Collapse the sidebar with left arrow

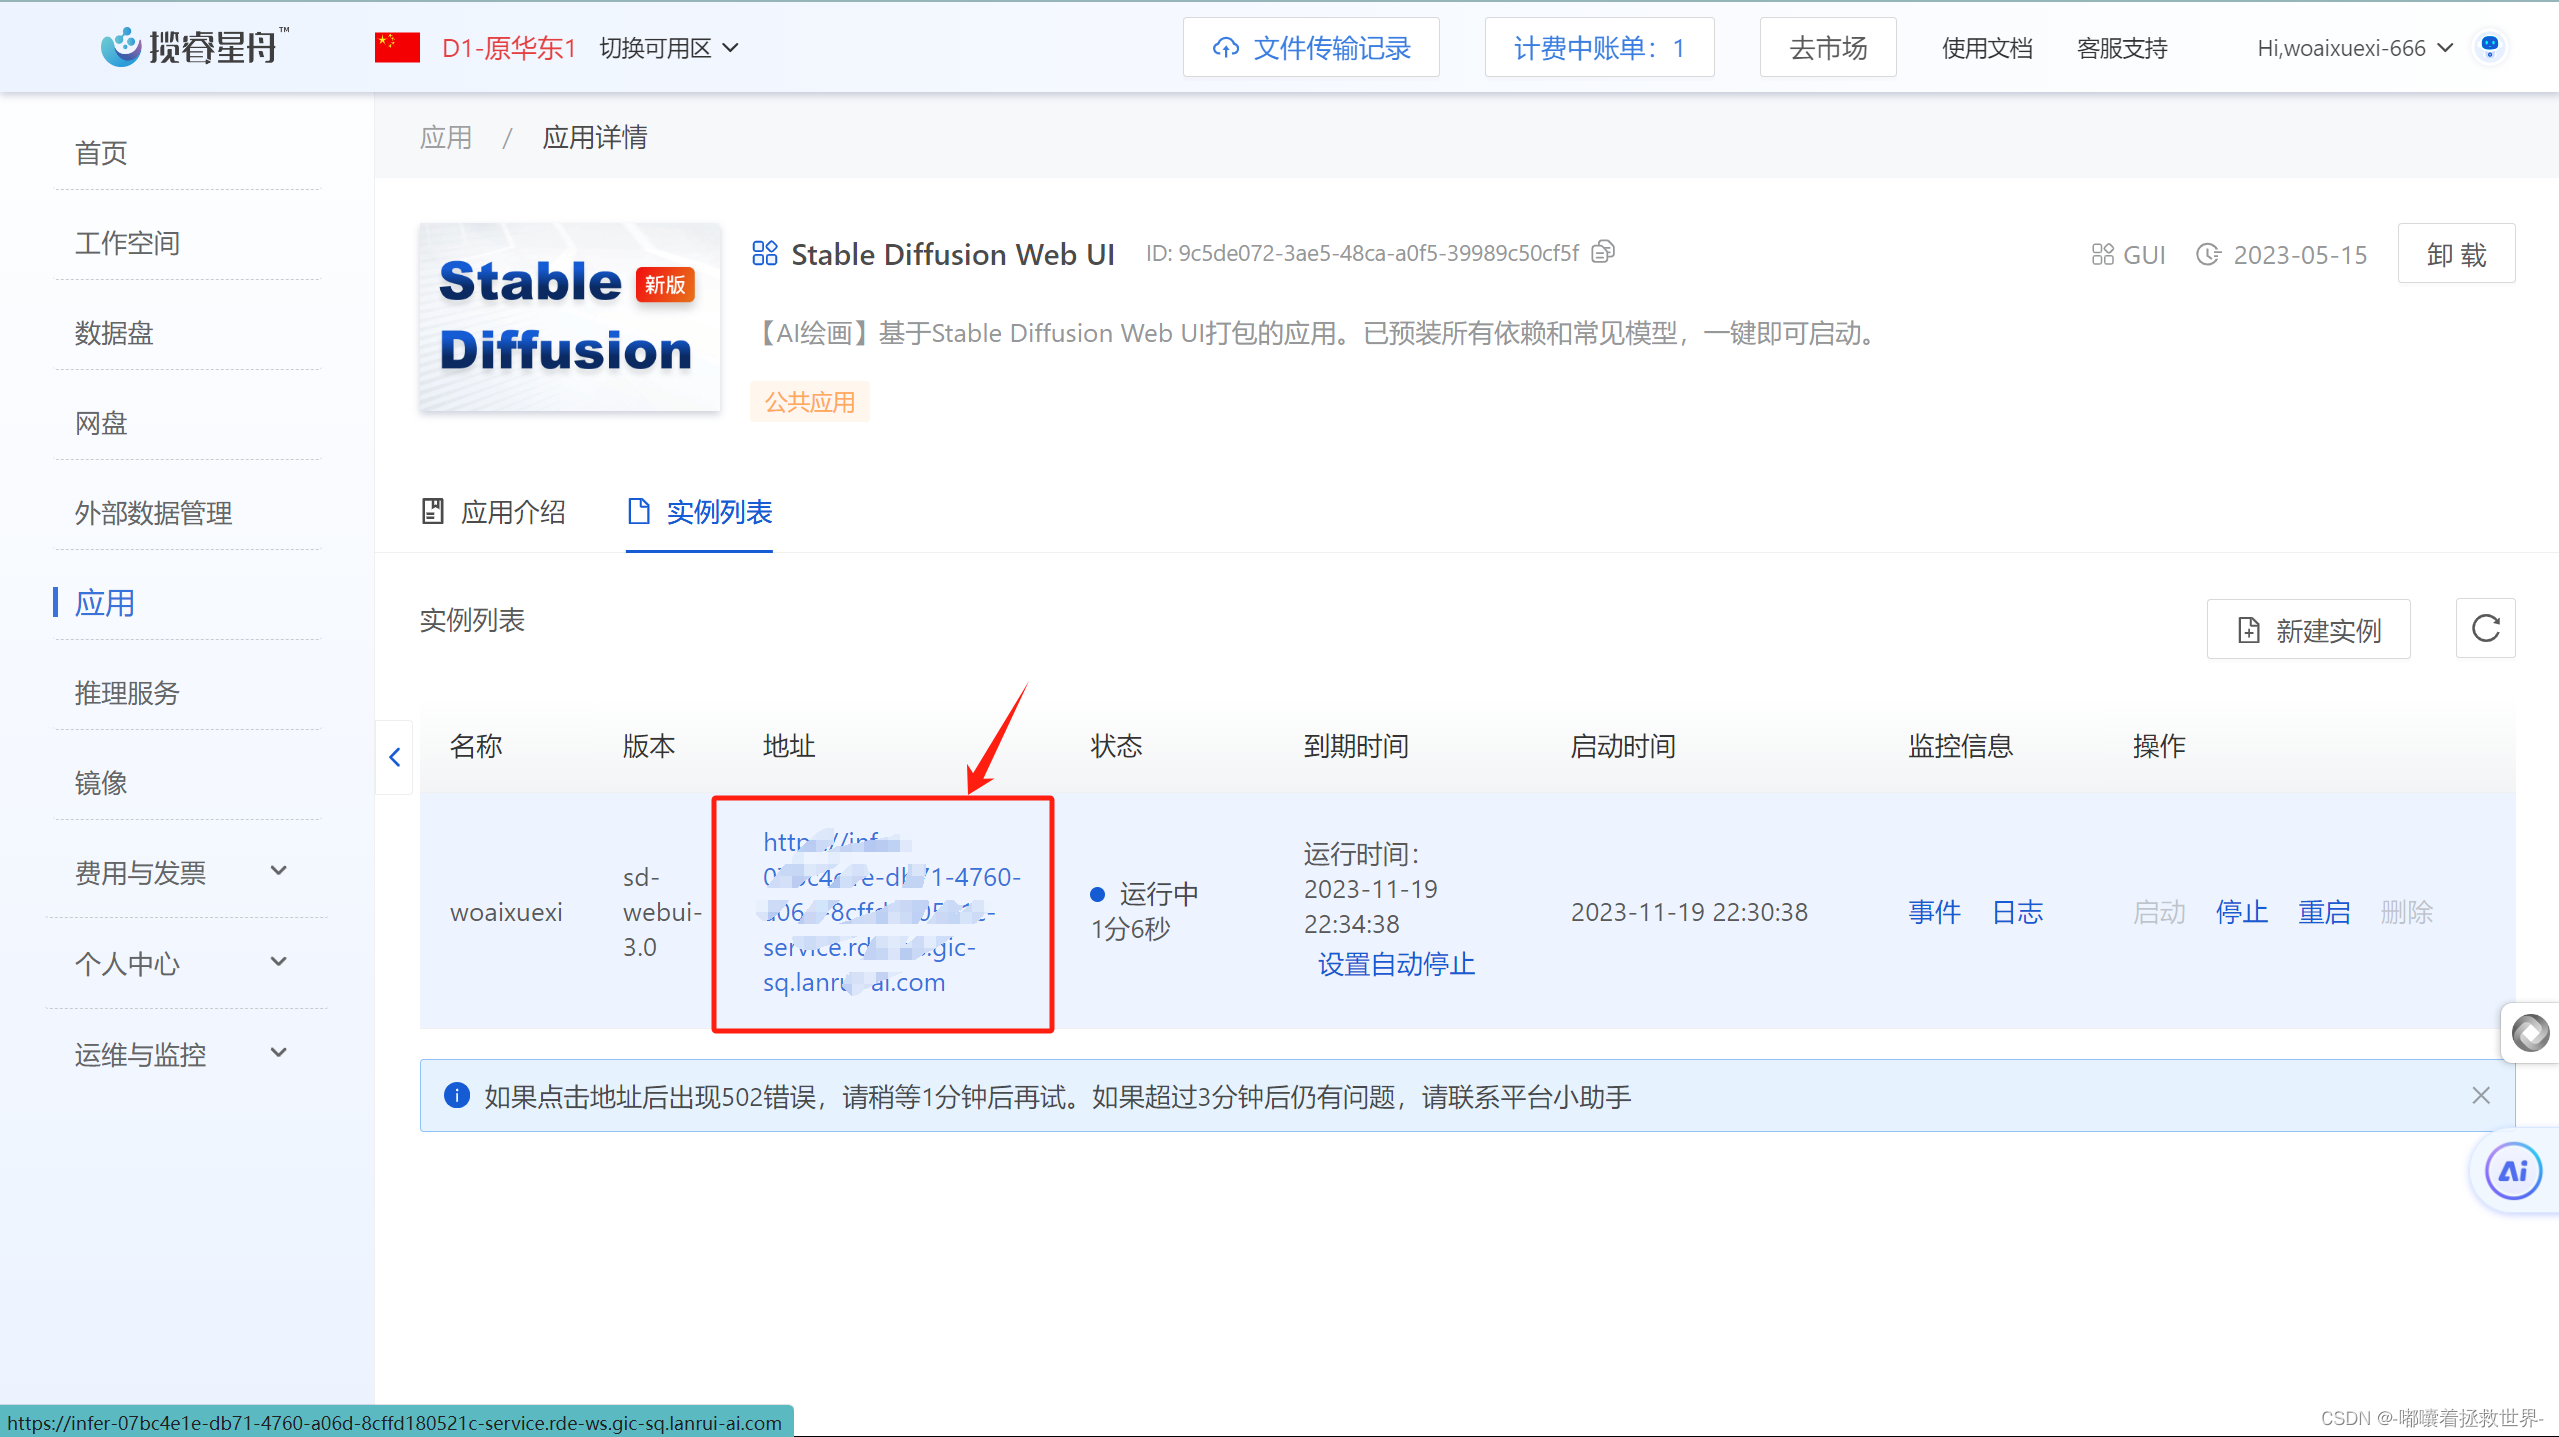click(x=395, y=757)
